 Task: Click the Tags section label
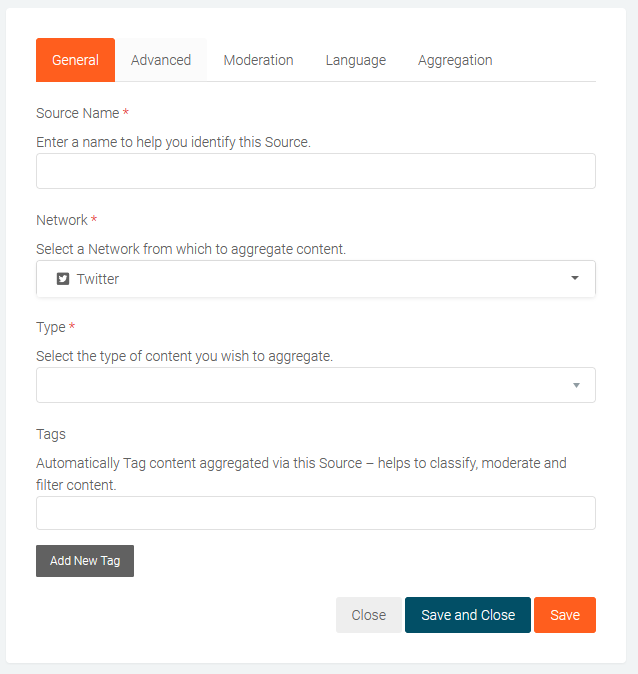coord(51,434)
